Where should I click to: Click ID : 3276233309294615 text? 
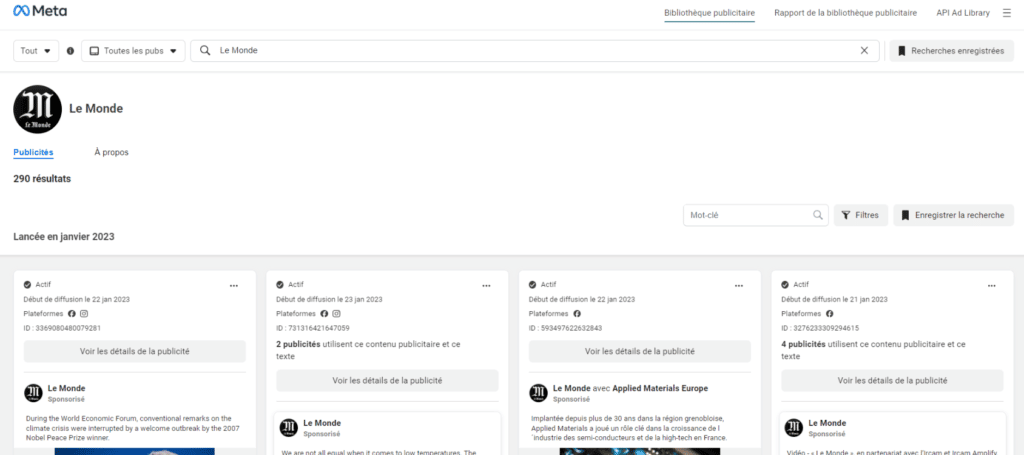pyautogui.click(x=820, y=328)
